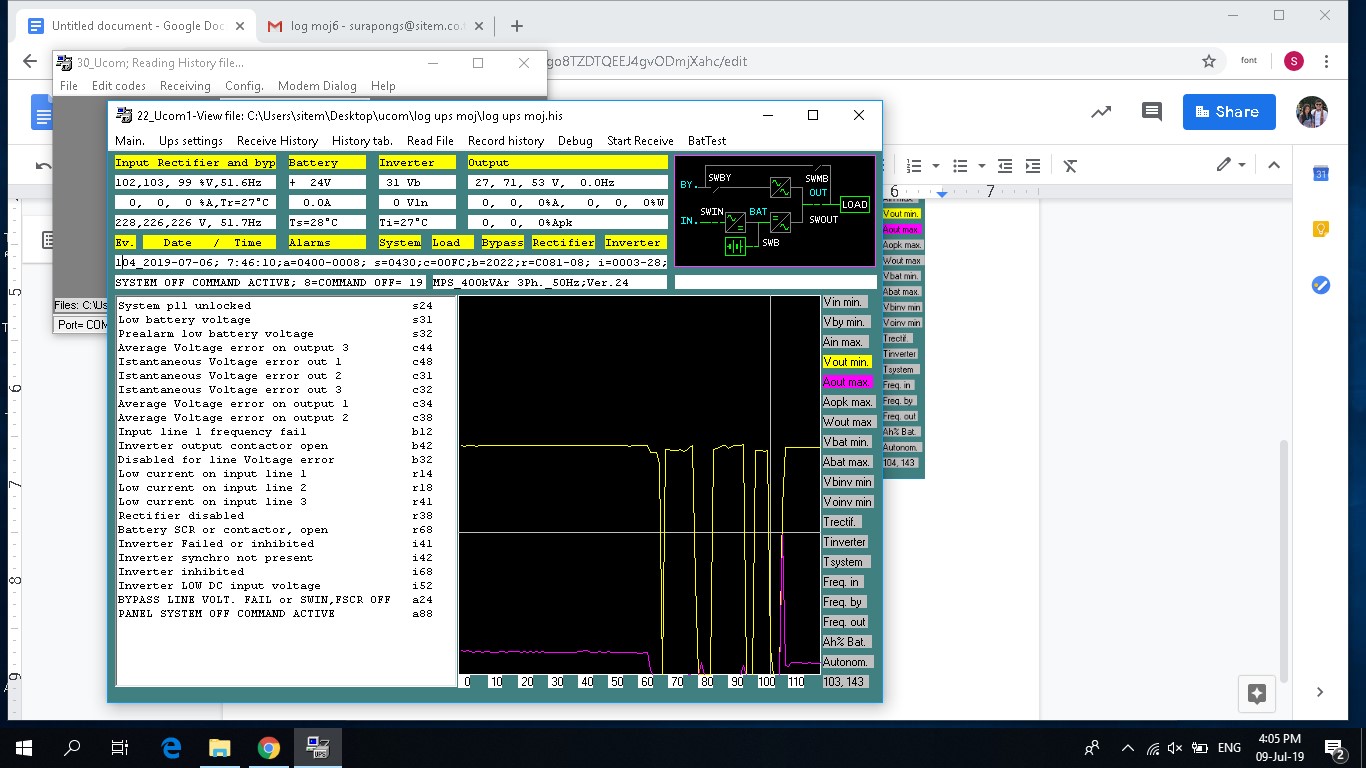This screenshot has height=768, width=1366.
Task: Click the Freq. by button beside graph
Action: 844,602
